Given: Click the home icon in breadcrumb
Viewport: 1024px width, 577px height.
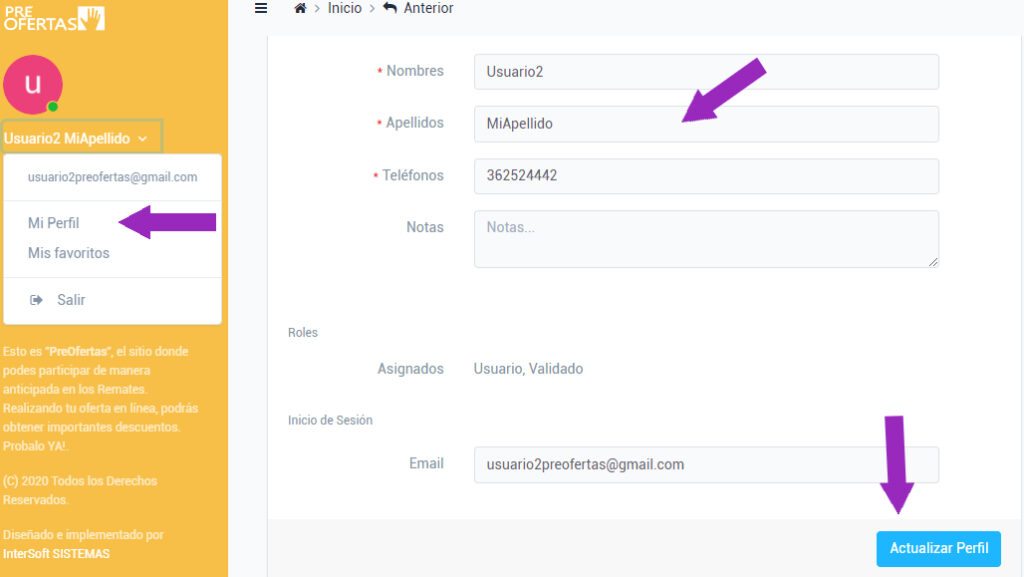Looking at the screenshot, I should [x=299, y=8].
